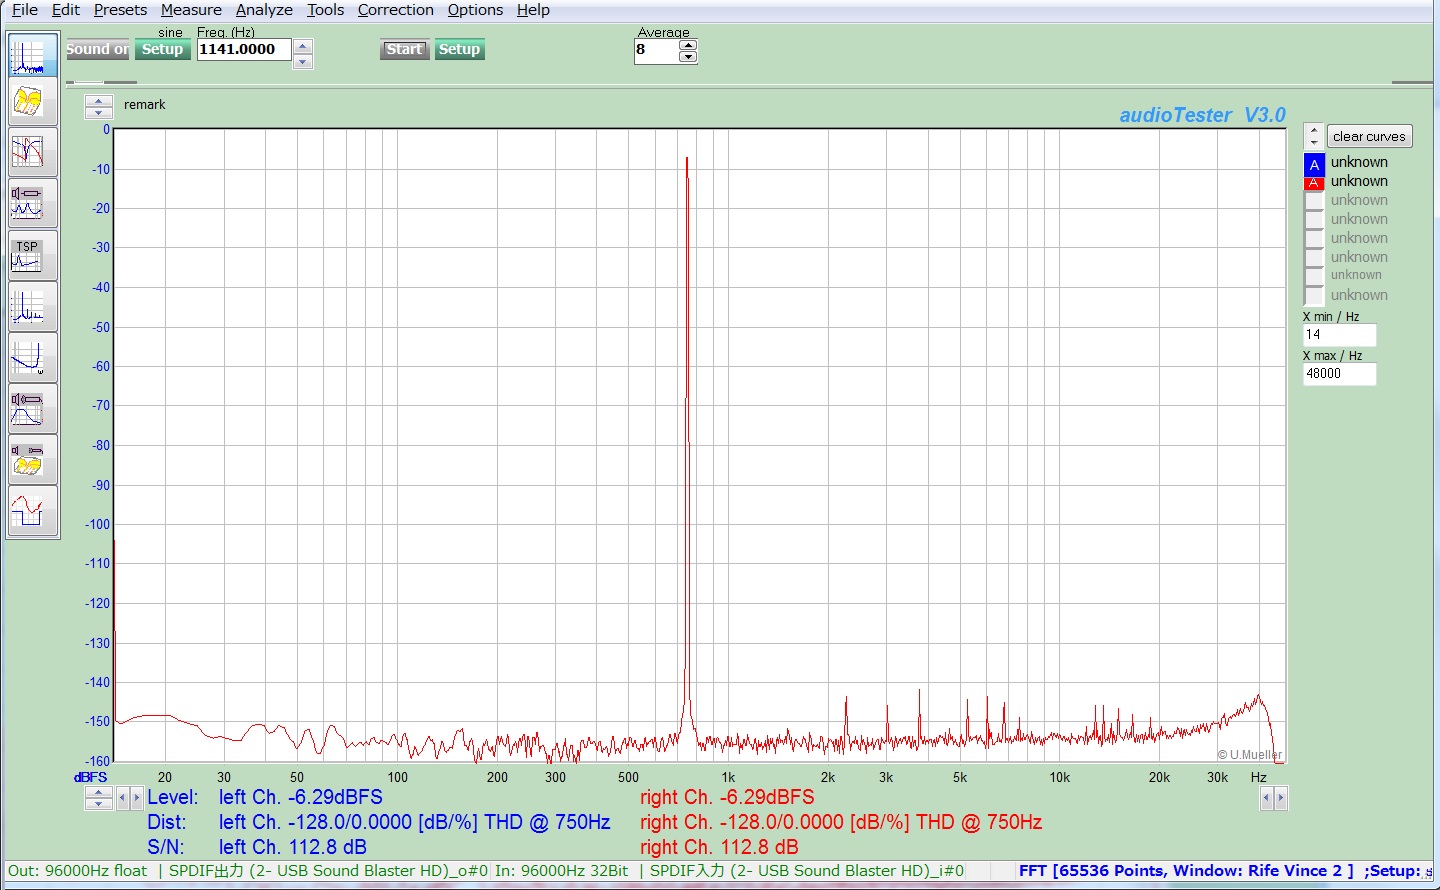
Task: Click the Freq. (Hz) input field
Action: click(244, 50)
